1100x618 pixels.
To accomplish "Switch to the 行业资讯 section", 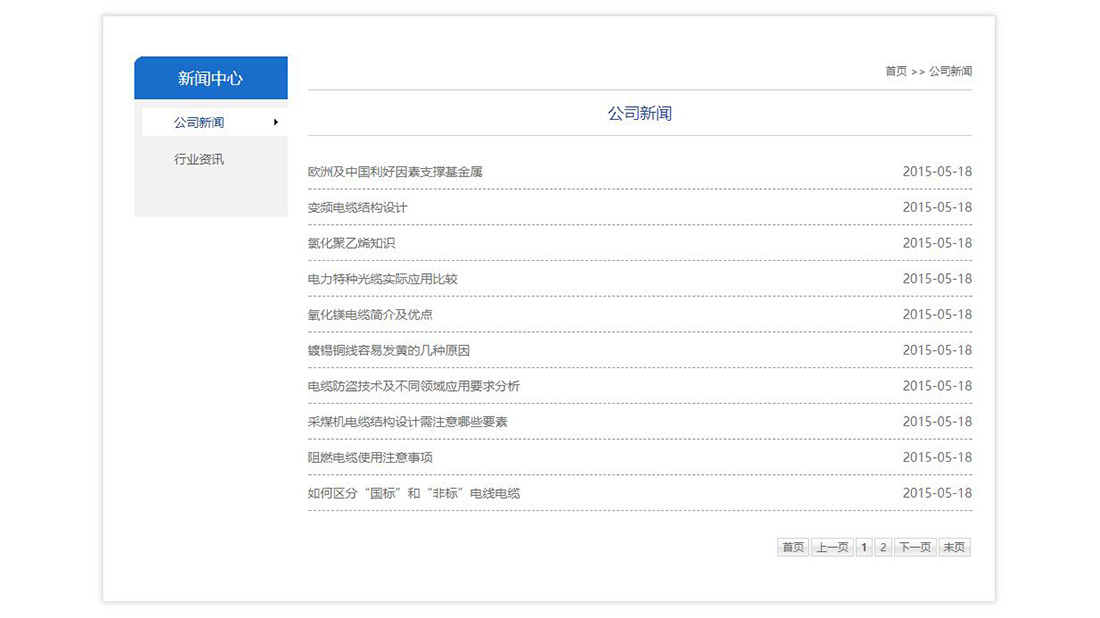I will [197, 158].
